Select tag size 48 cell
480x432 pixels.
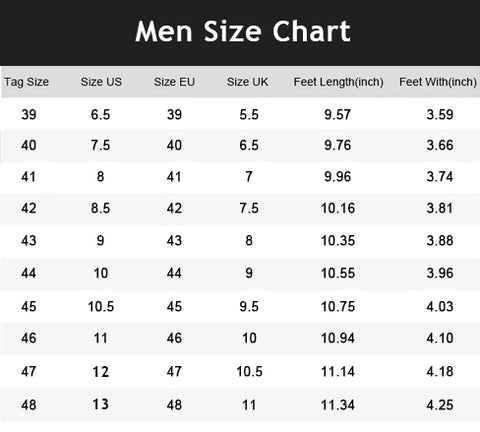pyautogui.click(x=29, y=405)
